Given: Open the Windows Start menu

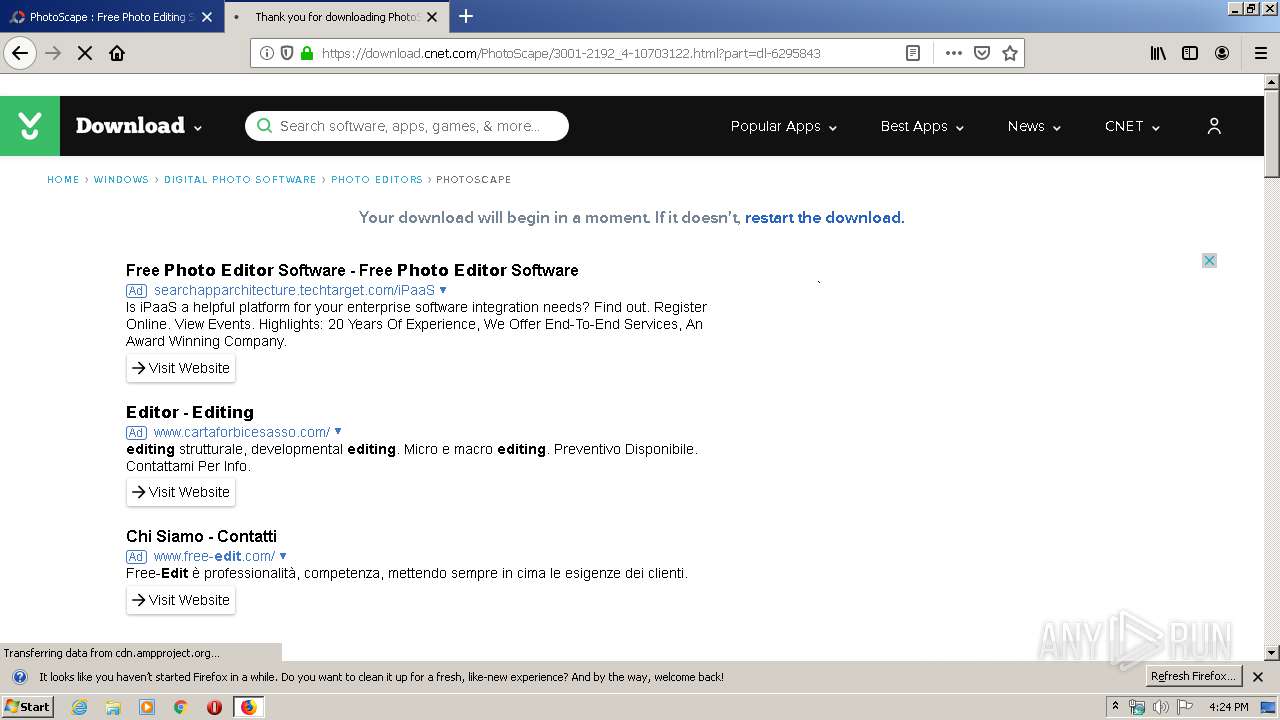Looking at the screenshot, I should [x=27, y=707].
